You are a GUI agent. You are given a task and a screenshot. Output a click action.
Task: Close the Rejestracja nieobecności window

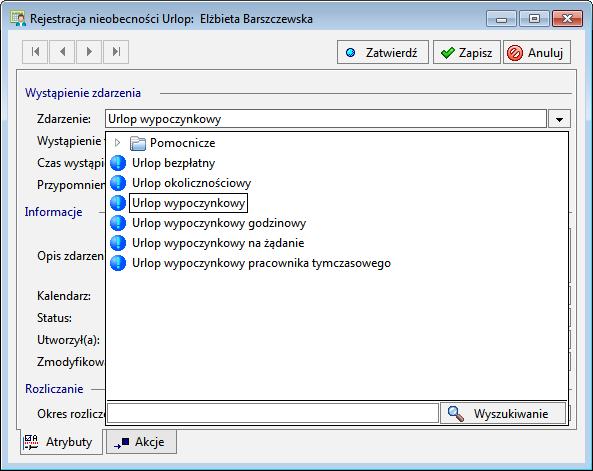click(x=567, y=19)
